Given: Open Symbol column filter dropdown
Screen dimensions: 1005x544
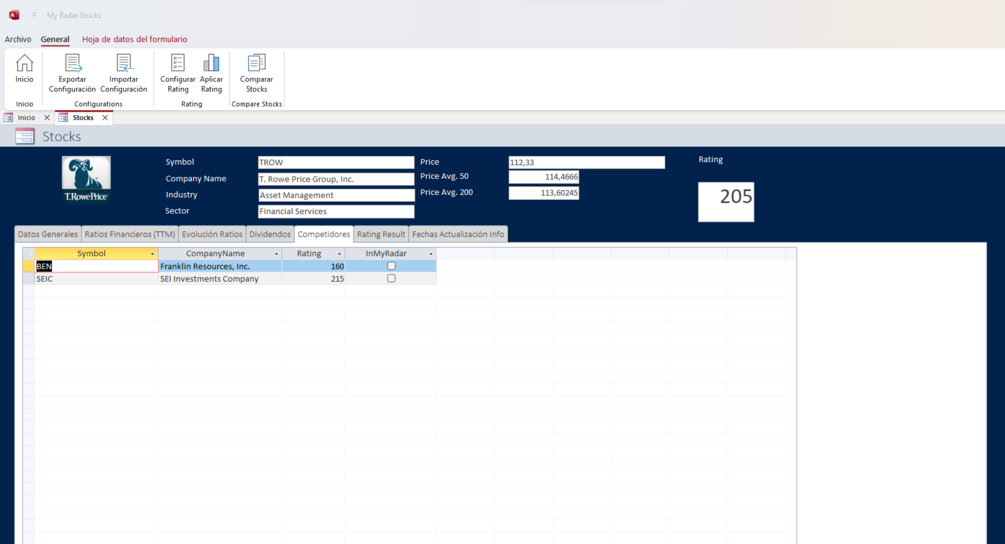Looking at the screenshot, I should [x=153, y=254].
